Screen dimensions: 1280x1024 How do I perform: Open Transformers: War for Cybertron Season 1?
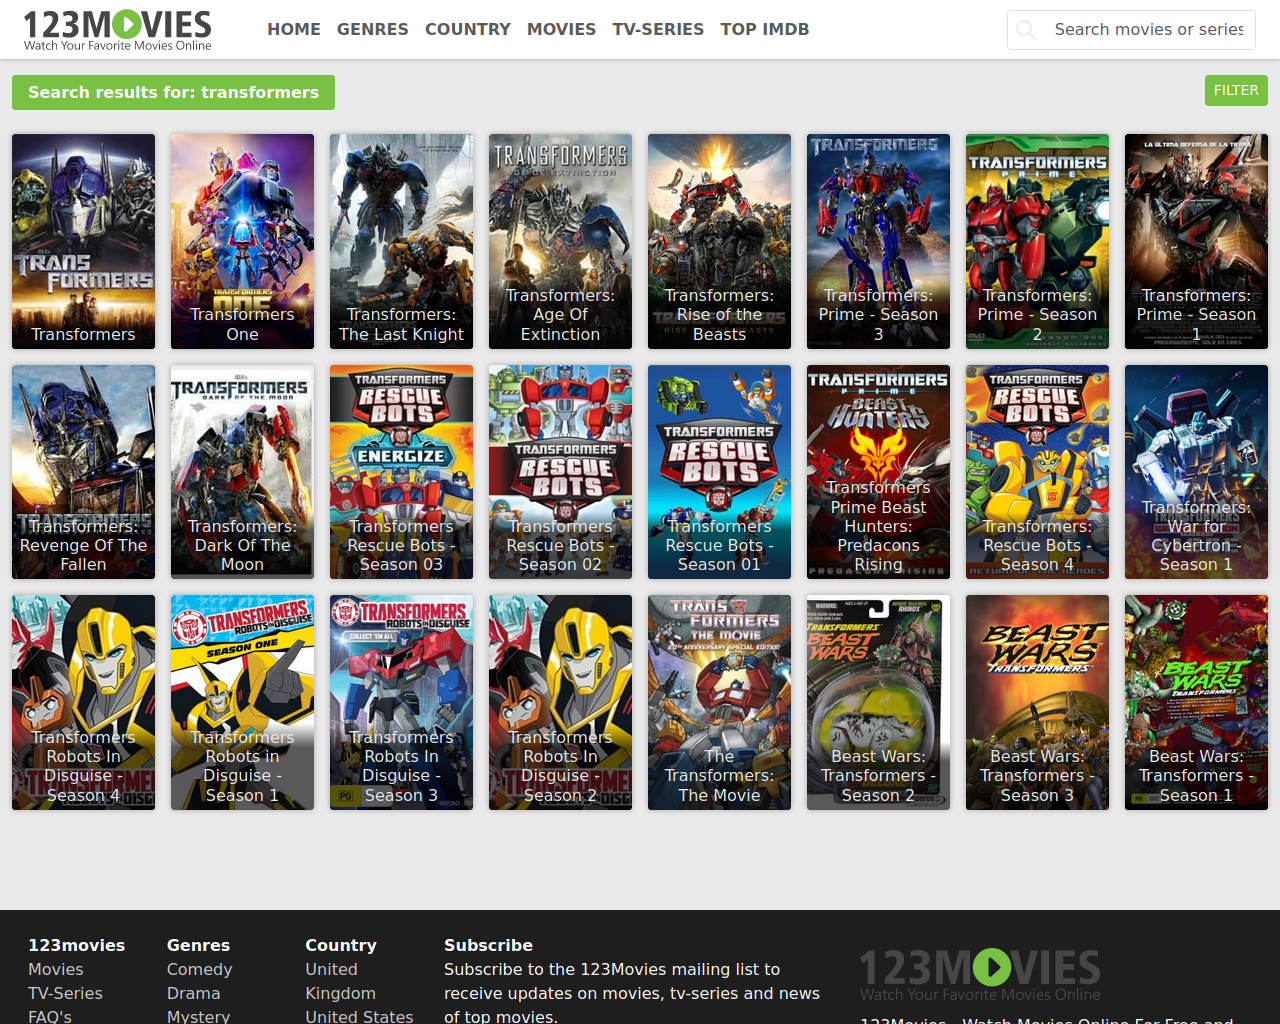pyautogui.click(x=1196, y=472)
